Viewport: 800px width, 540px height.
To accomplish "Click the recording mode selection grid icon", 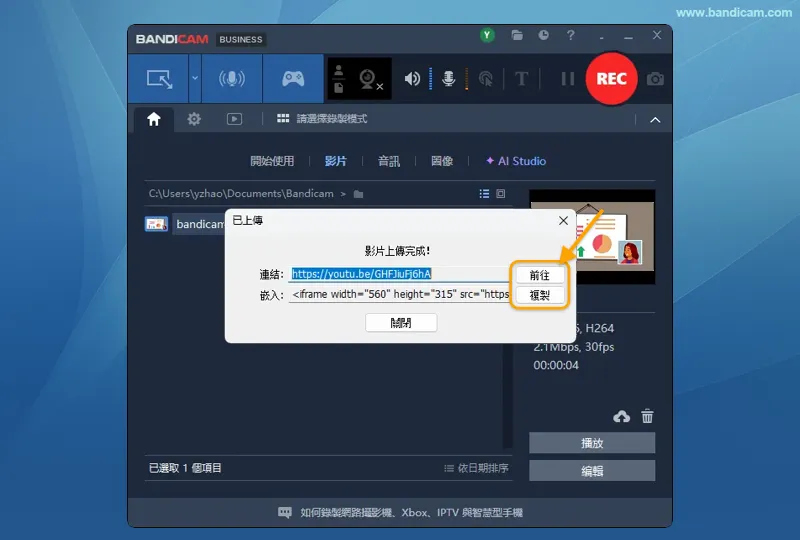I will [x=283, y=118].
